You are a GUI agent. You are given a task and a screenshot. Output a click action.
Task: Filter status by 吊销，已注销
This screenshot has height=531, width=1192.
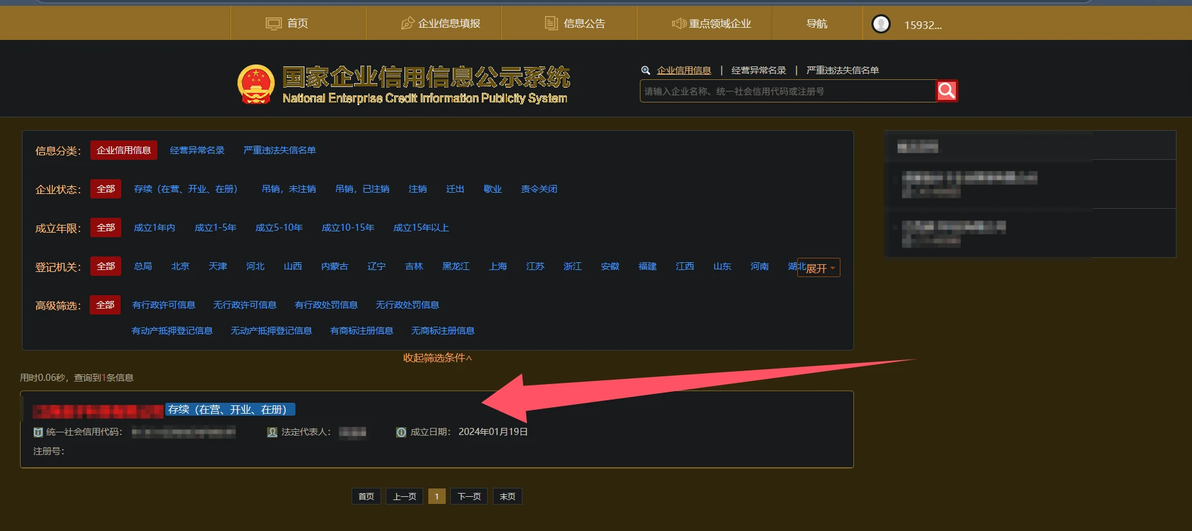(363, 189)
